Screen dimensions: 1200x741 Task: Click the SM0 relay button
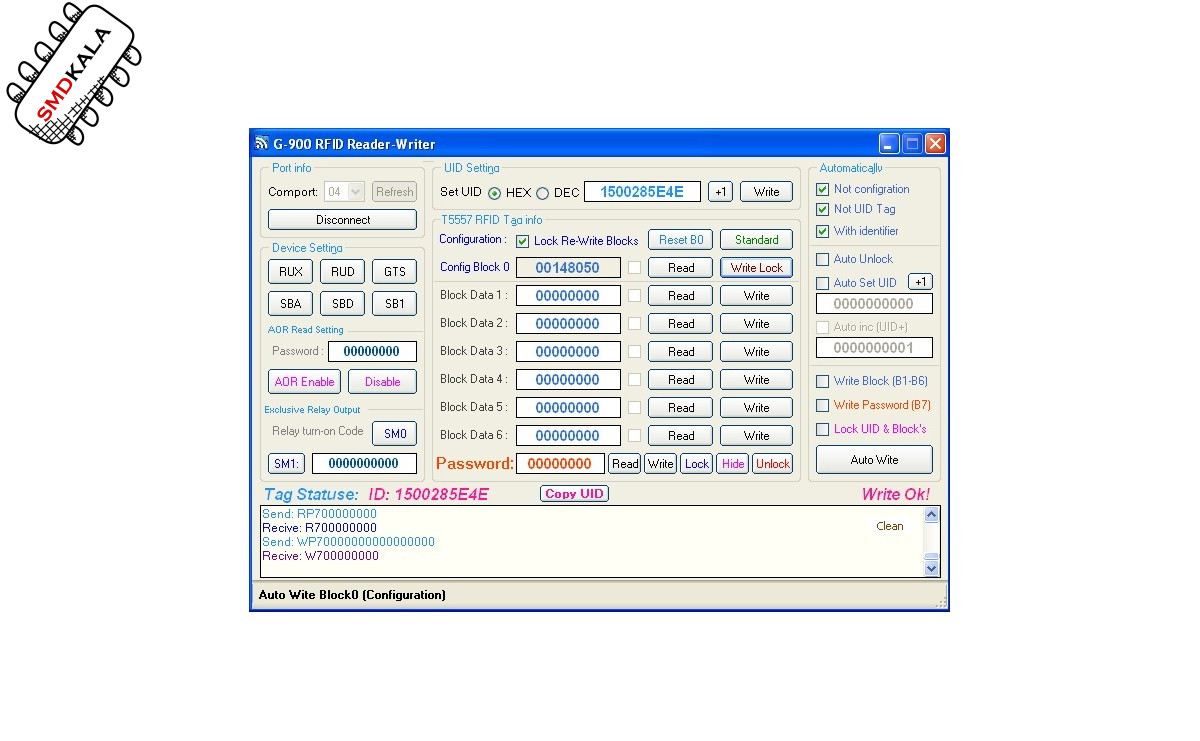click(394, 434)
